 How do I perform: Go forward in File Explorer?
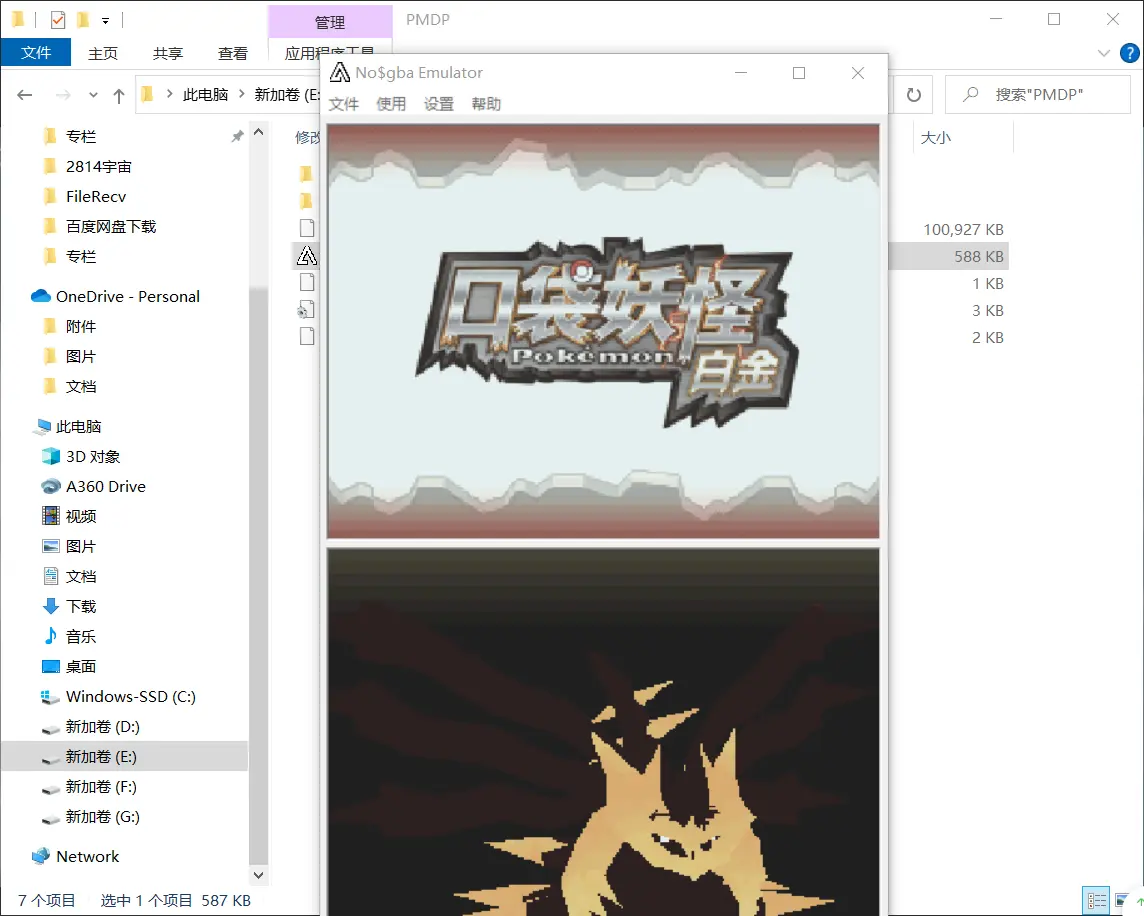click(x=63, y=95)
